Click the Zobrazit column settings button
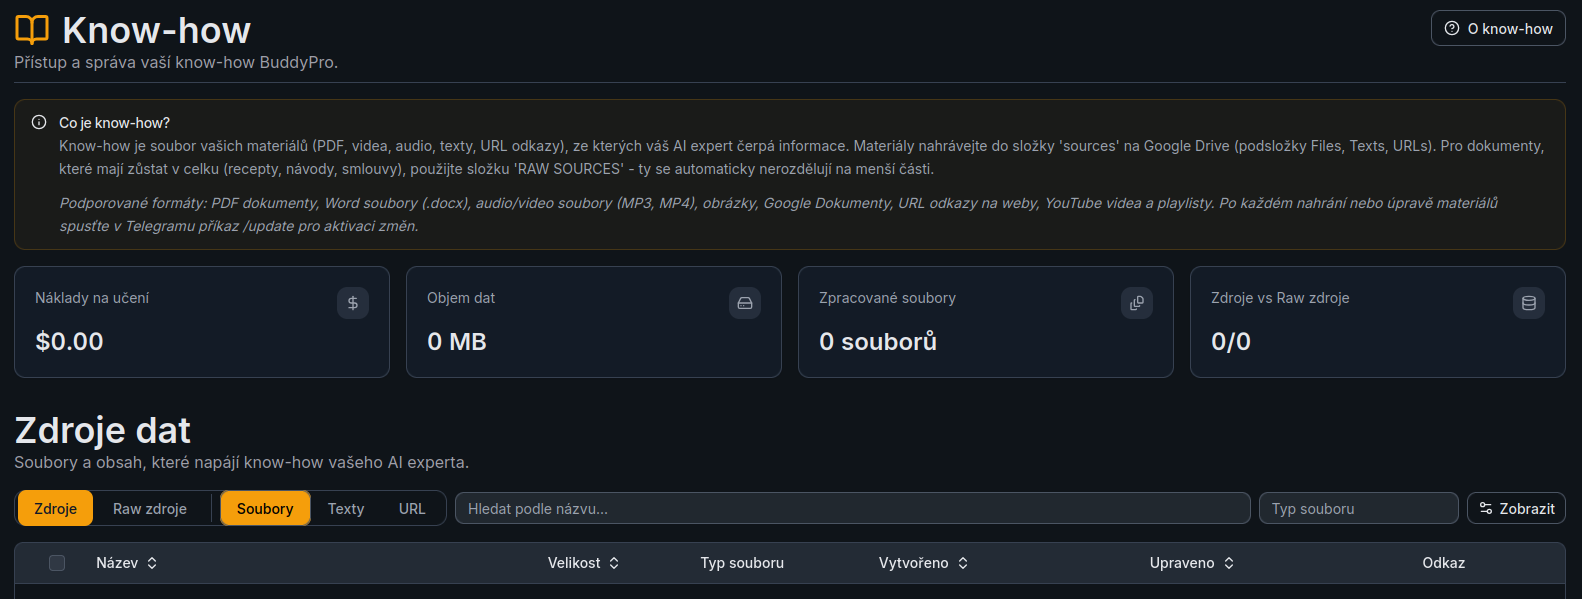 click(x=1516, y=508)
